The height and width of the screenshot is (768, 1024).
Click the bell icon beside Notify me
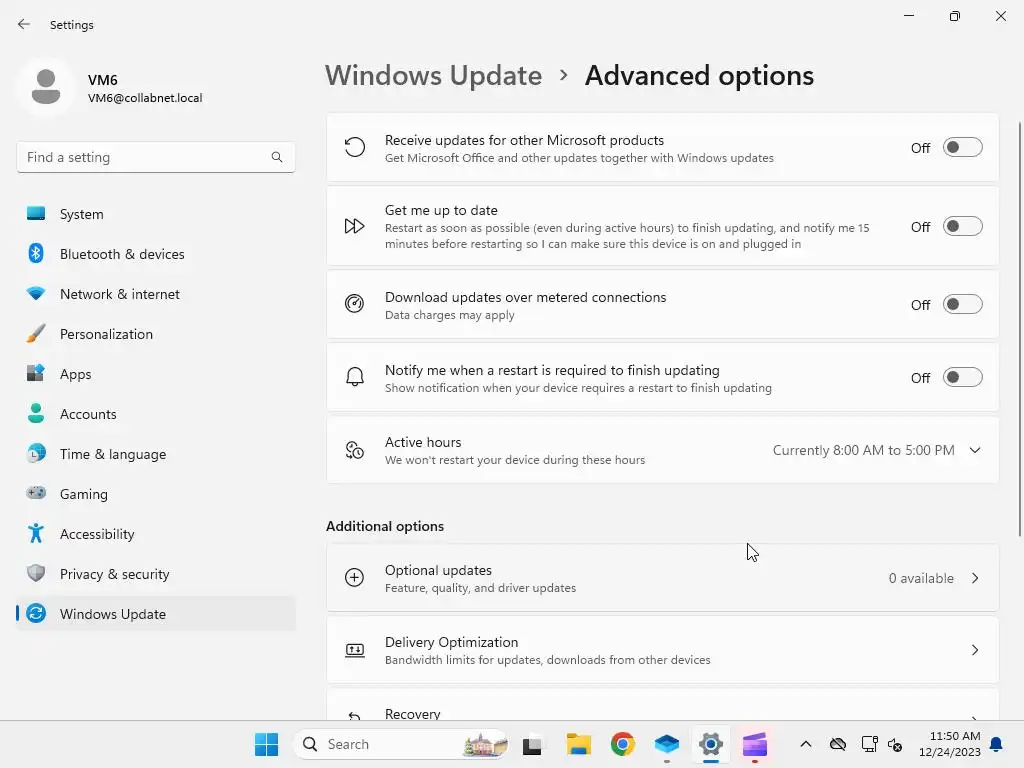355,377
